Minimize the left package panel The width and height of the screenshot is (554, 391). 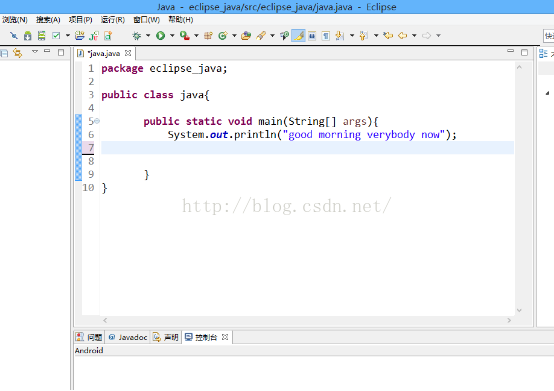[47, 51]
